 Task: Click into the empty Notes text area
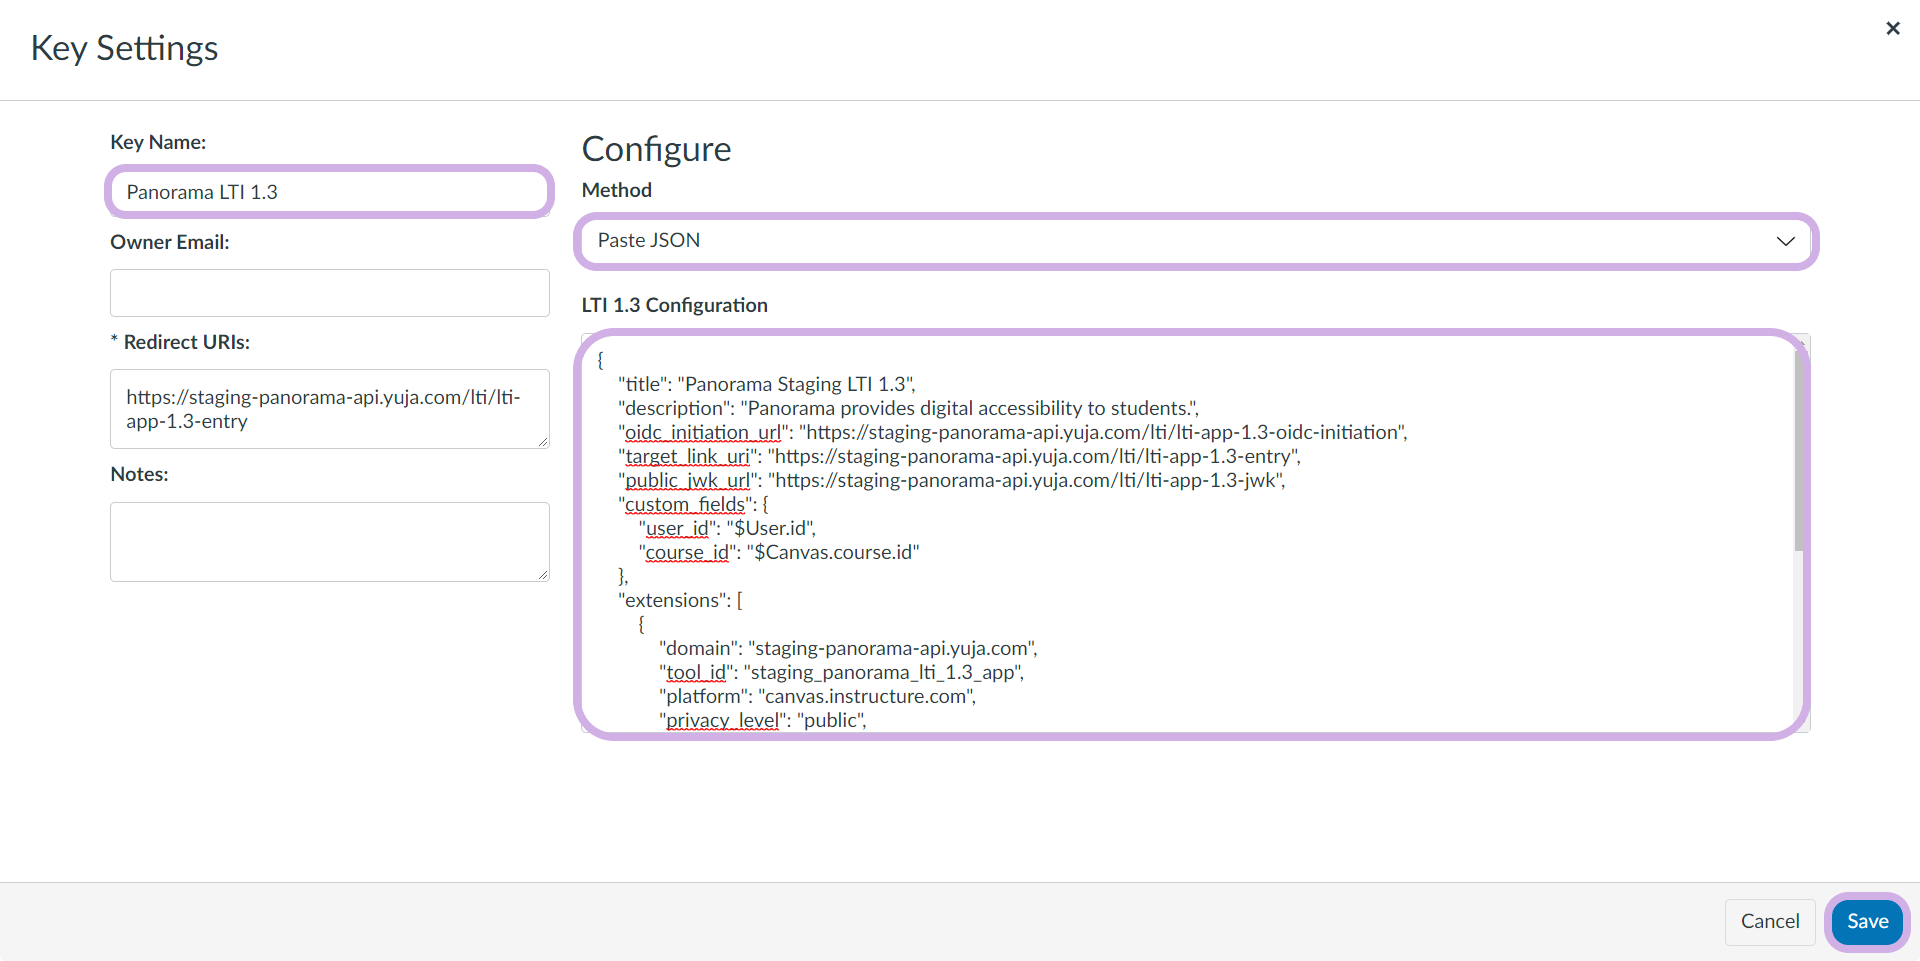click(329, 541)
